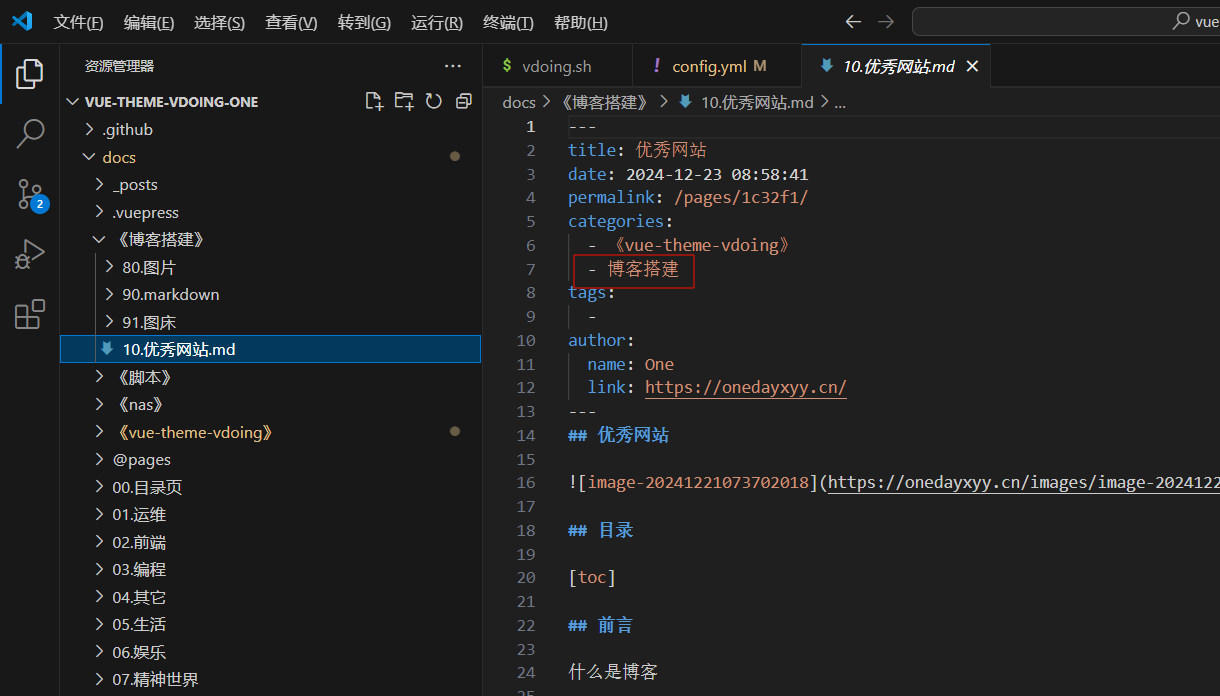Image resolution: width=1220 pixels, height=696 pixels.
Task: Expand the 00.目录页 folder
Action: pos(271,487)
